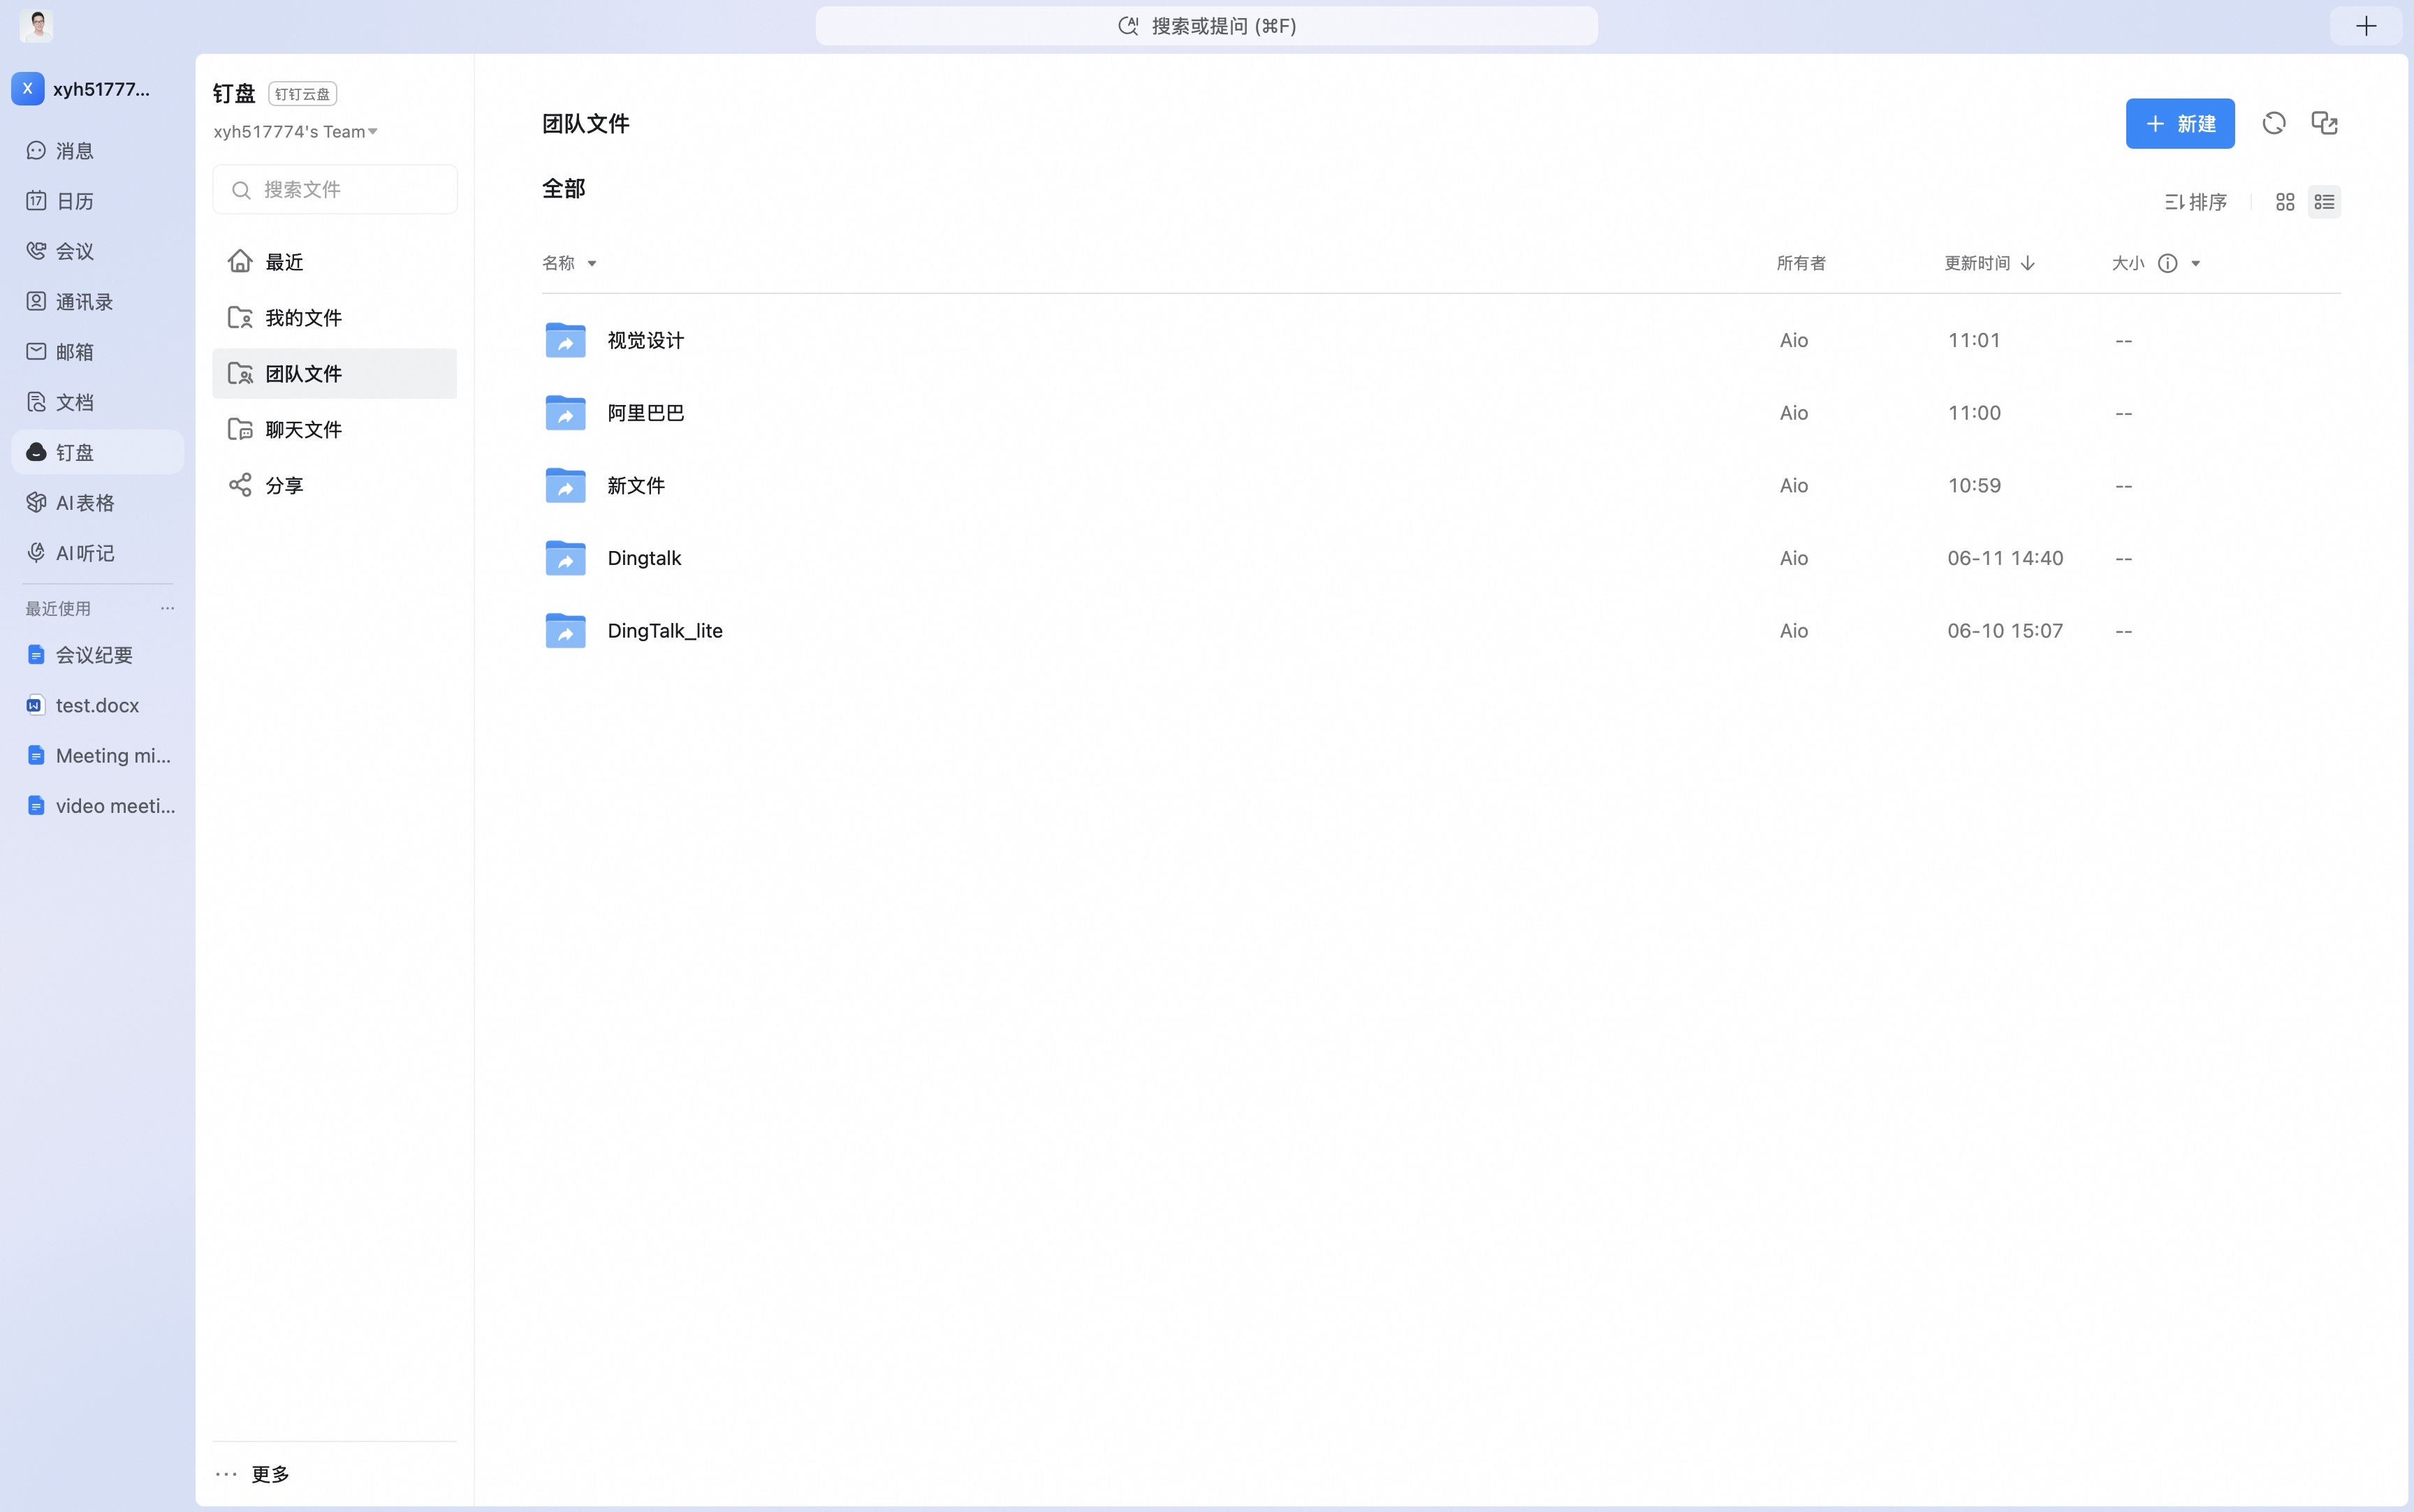Click the blue 新建 button
The width and height of the screenshot is (2414, 1512).
click(2180, 123)
